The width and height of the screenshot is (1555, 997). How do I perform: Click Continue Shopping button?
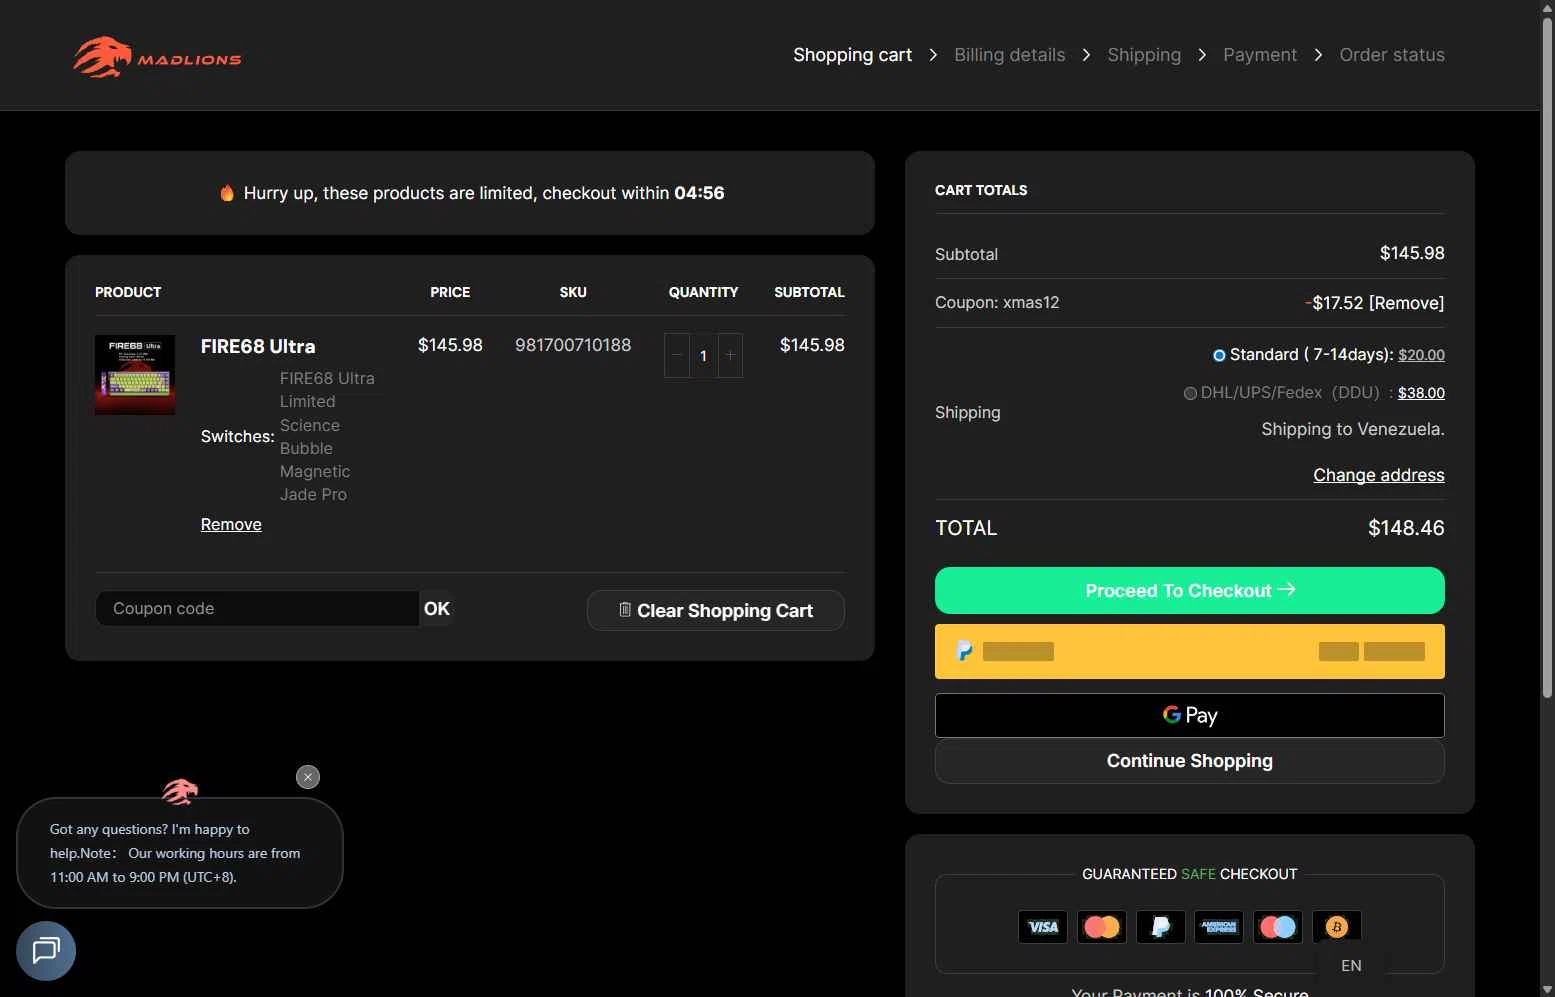pyautogui.click(x=1190, y=761)
